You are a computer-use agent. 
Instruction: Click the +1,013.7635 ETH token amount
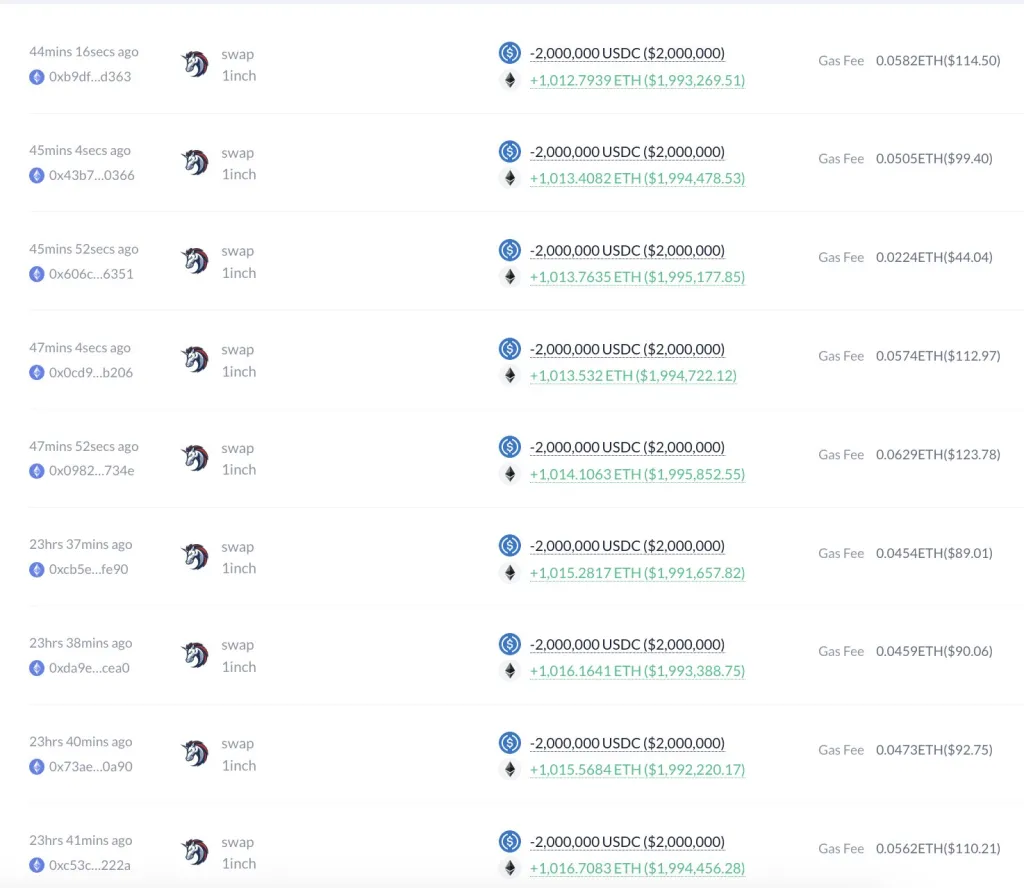637,277
